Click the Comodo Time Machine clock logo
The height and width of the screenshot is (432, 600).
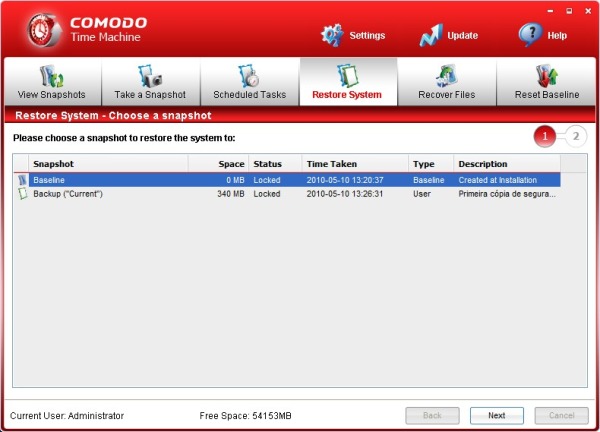(44, 31)
